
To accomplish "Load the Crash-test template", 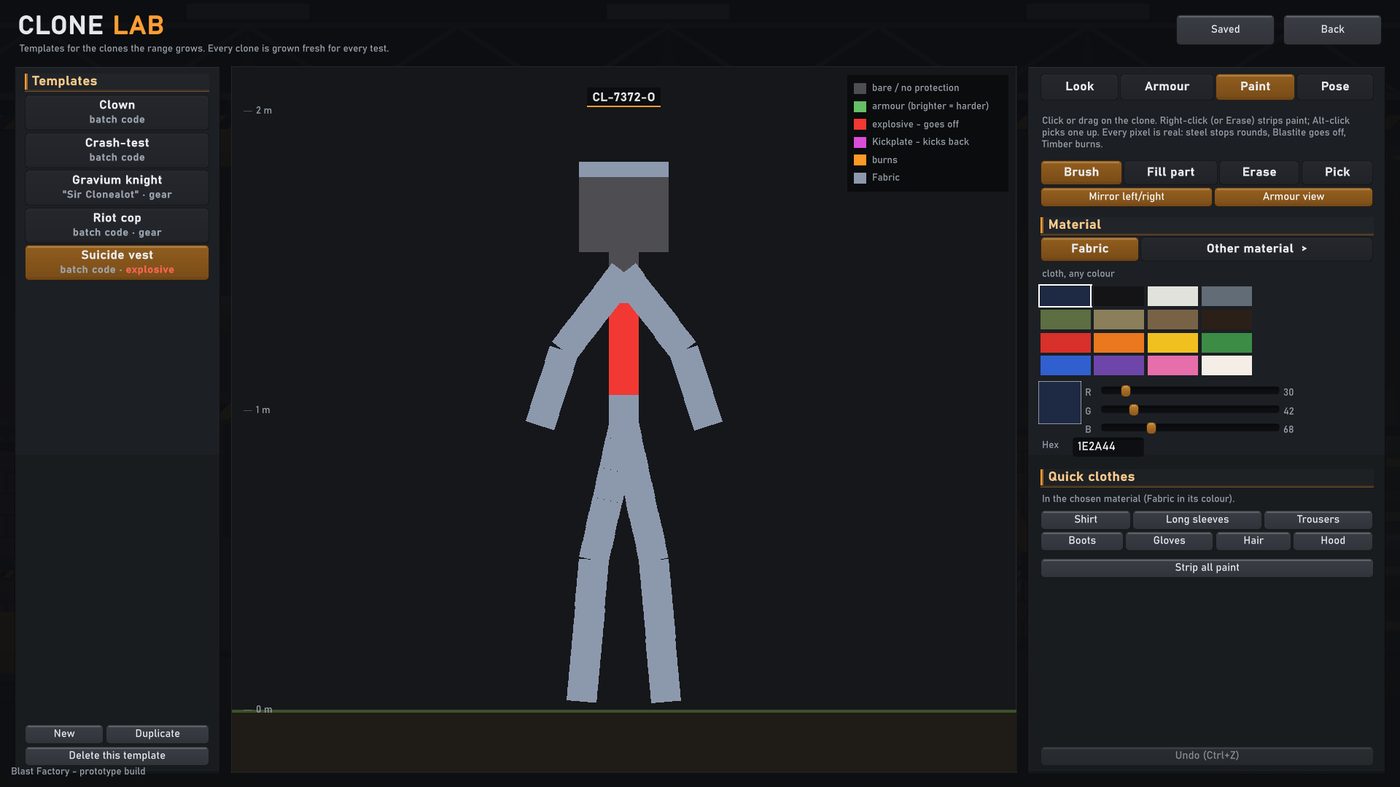I will click(x=117, y=150).
